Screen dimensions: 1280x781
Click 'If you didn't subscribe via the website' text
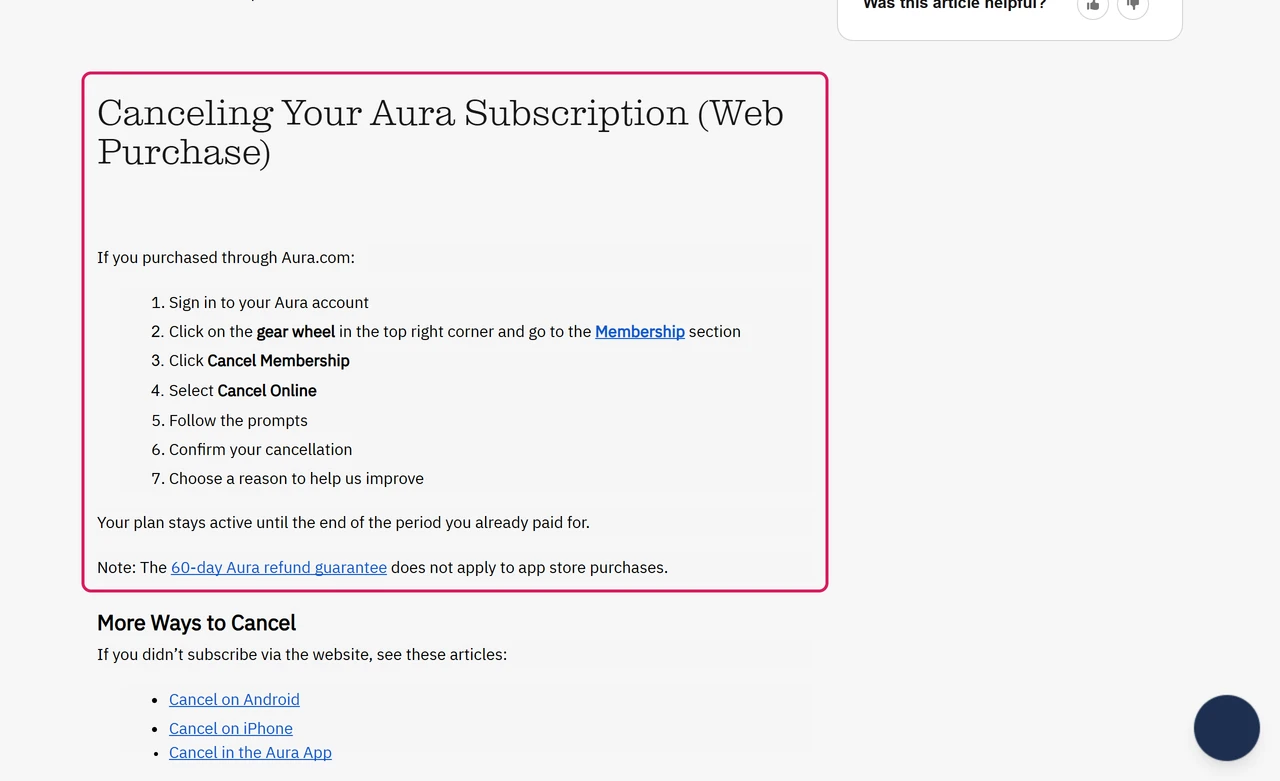point(302,655)
